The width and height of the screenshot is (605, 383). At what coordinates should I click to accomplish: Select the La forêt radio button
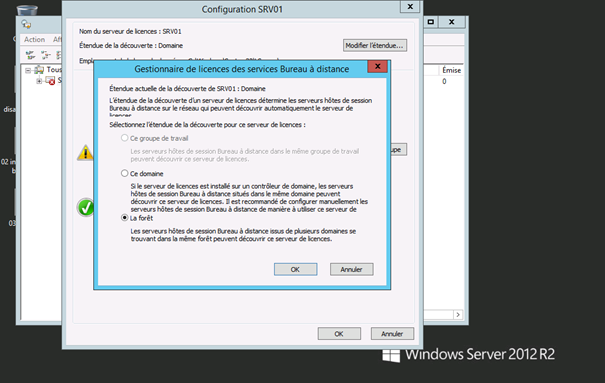coord(125,218)
